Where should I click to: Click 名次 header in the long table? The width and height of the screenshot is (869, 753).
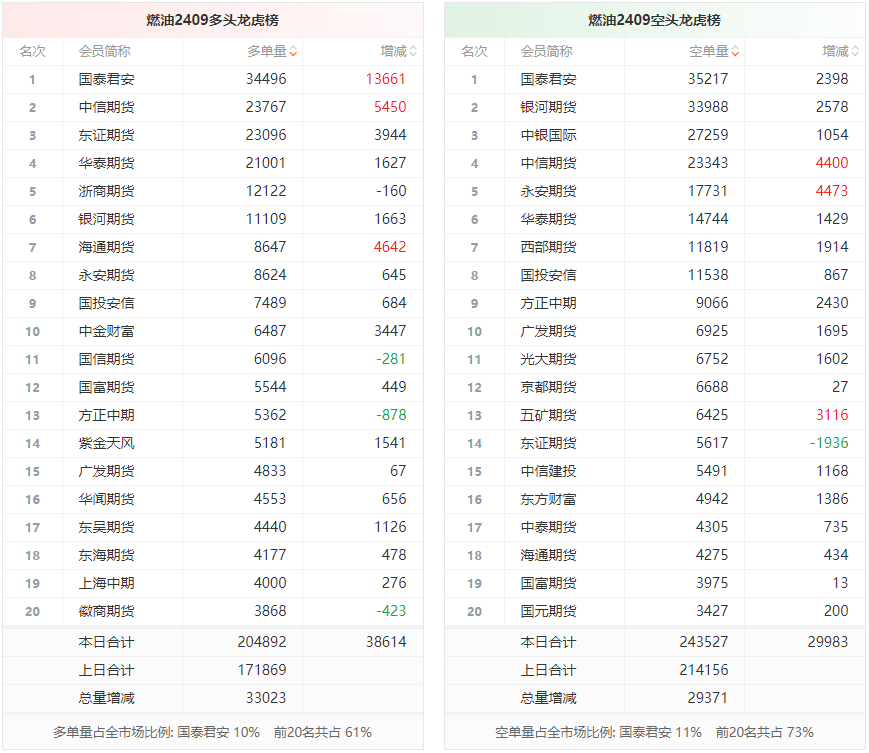32,52
